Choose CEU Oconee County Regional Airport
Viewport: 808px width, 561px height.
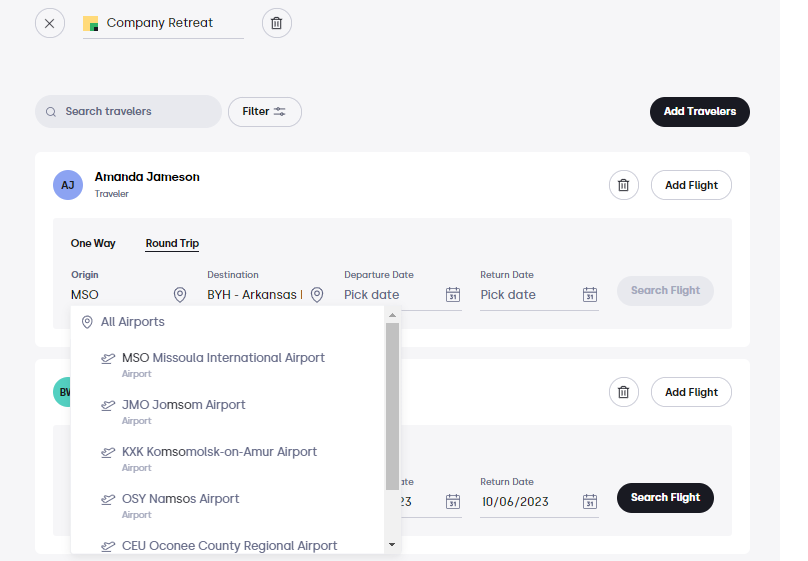[x=227, y=546]
